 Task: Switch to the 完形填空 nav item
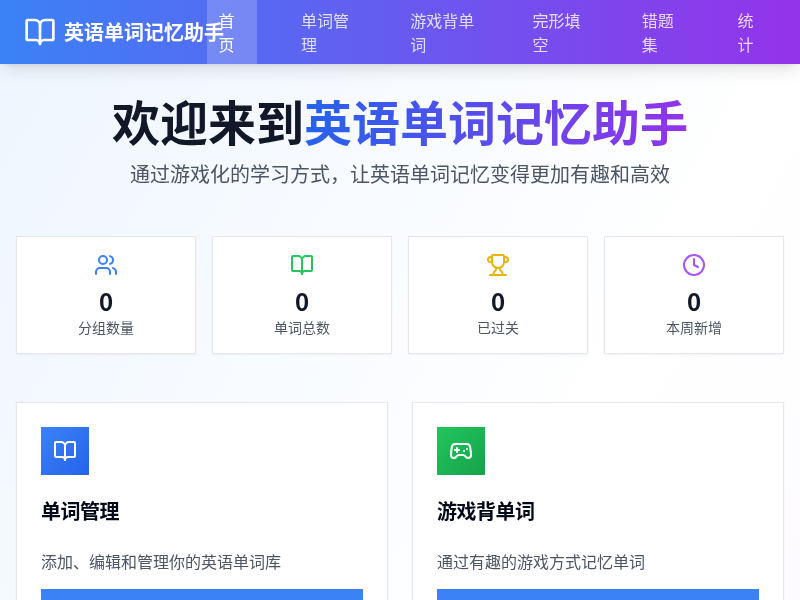(x=556, y=33)
